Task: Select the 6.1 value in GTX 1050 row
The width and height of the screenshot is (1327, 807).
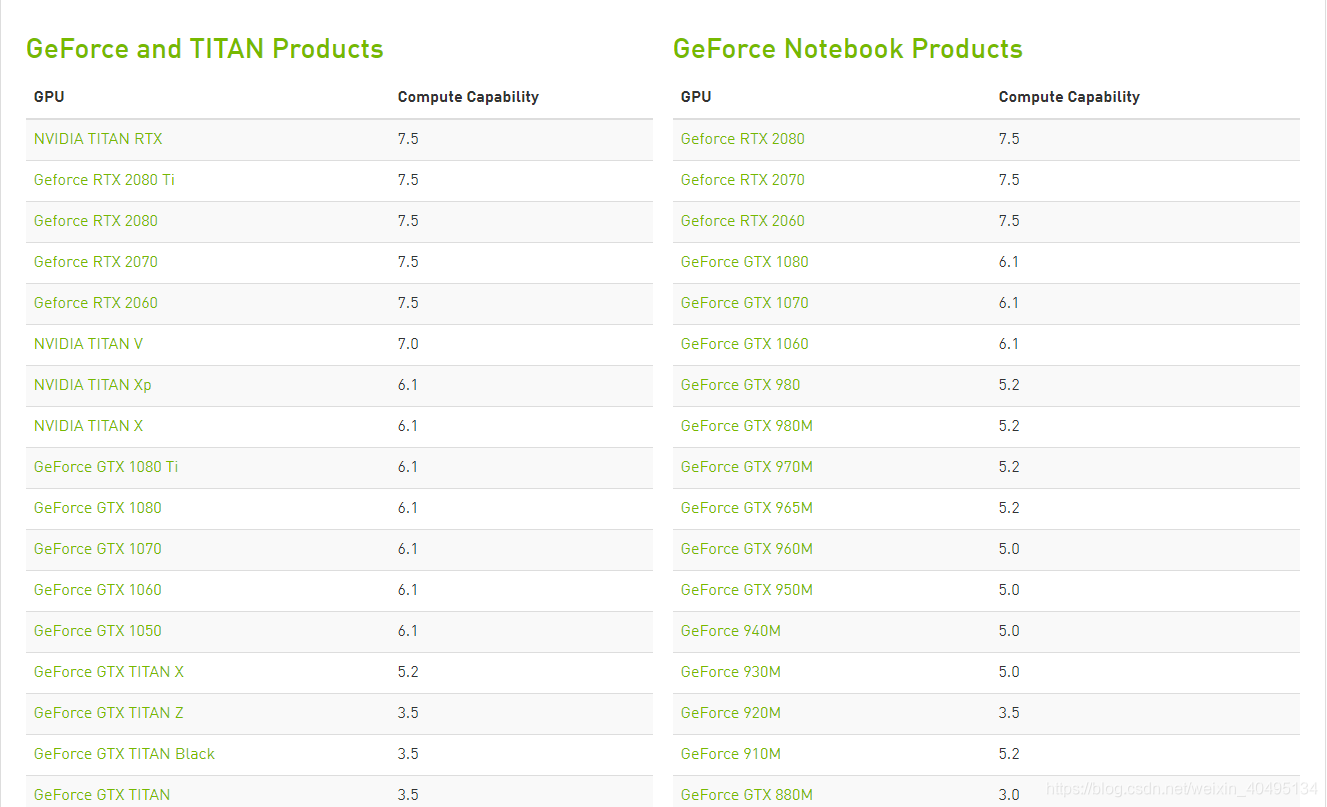Action: pyautogui.click(x=408, y=631)
